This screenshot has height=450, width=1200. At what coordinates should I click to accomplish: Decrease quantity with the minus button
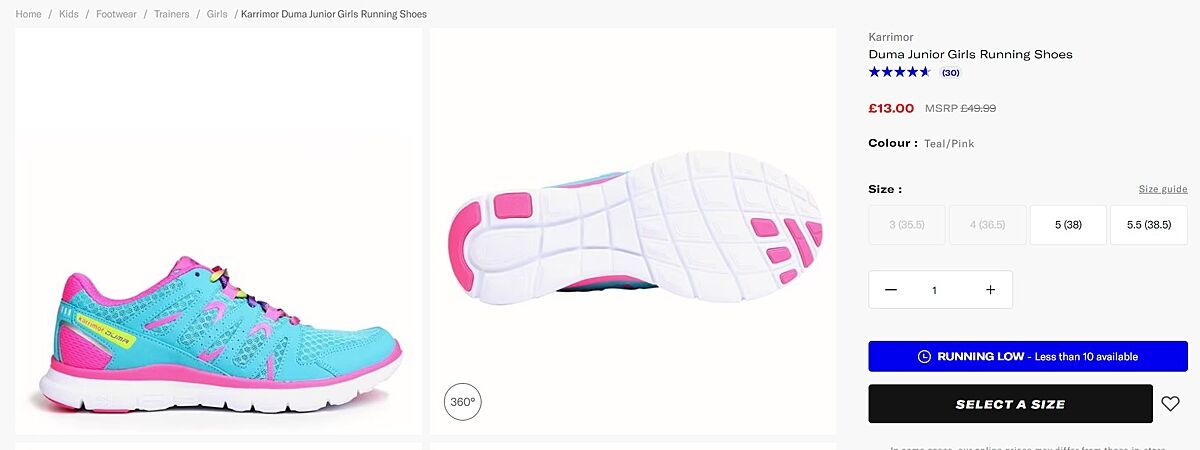click(891, 290)
